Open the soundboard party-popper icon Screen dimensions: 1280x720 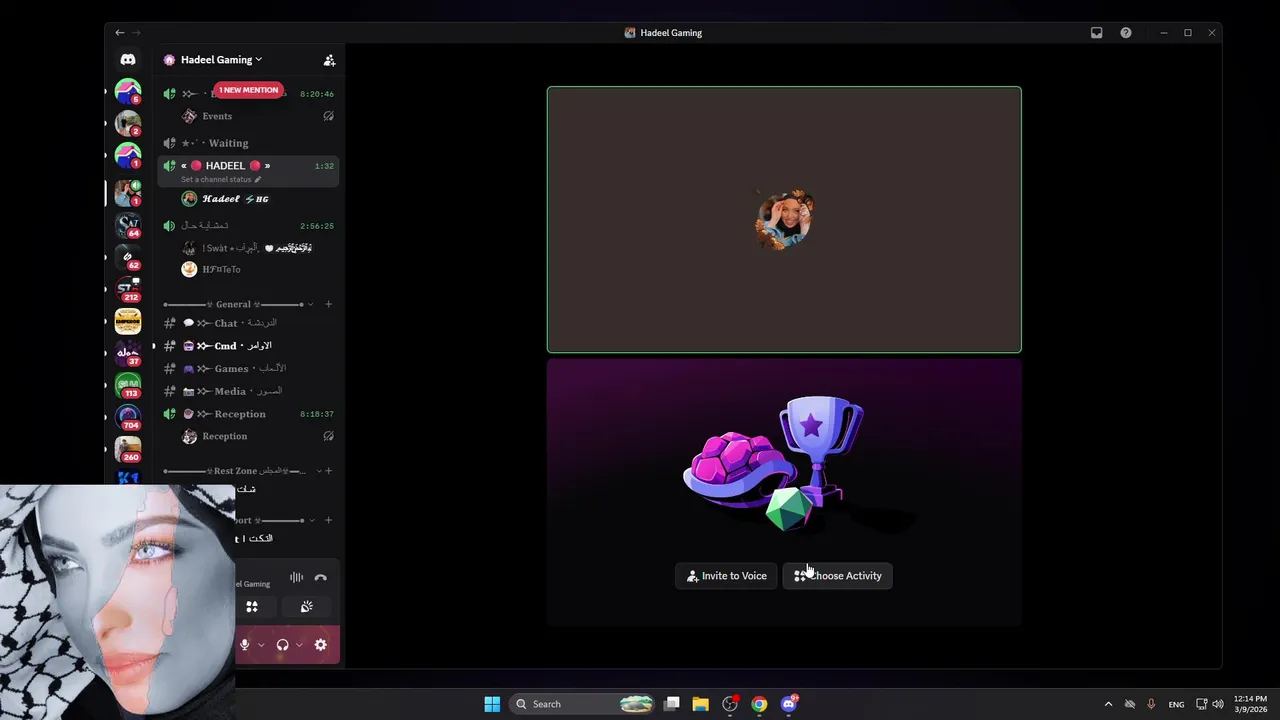(306, 606)
